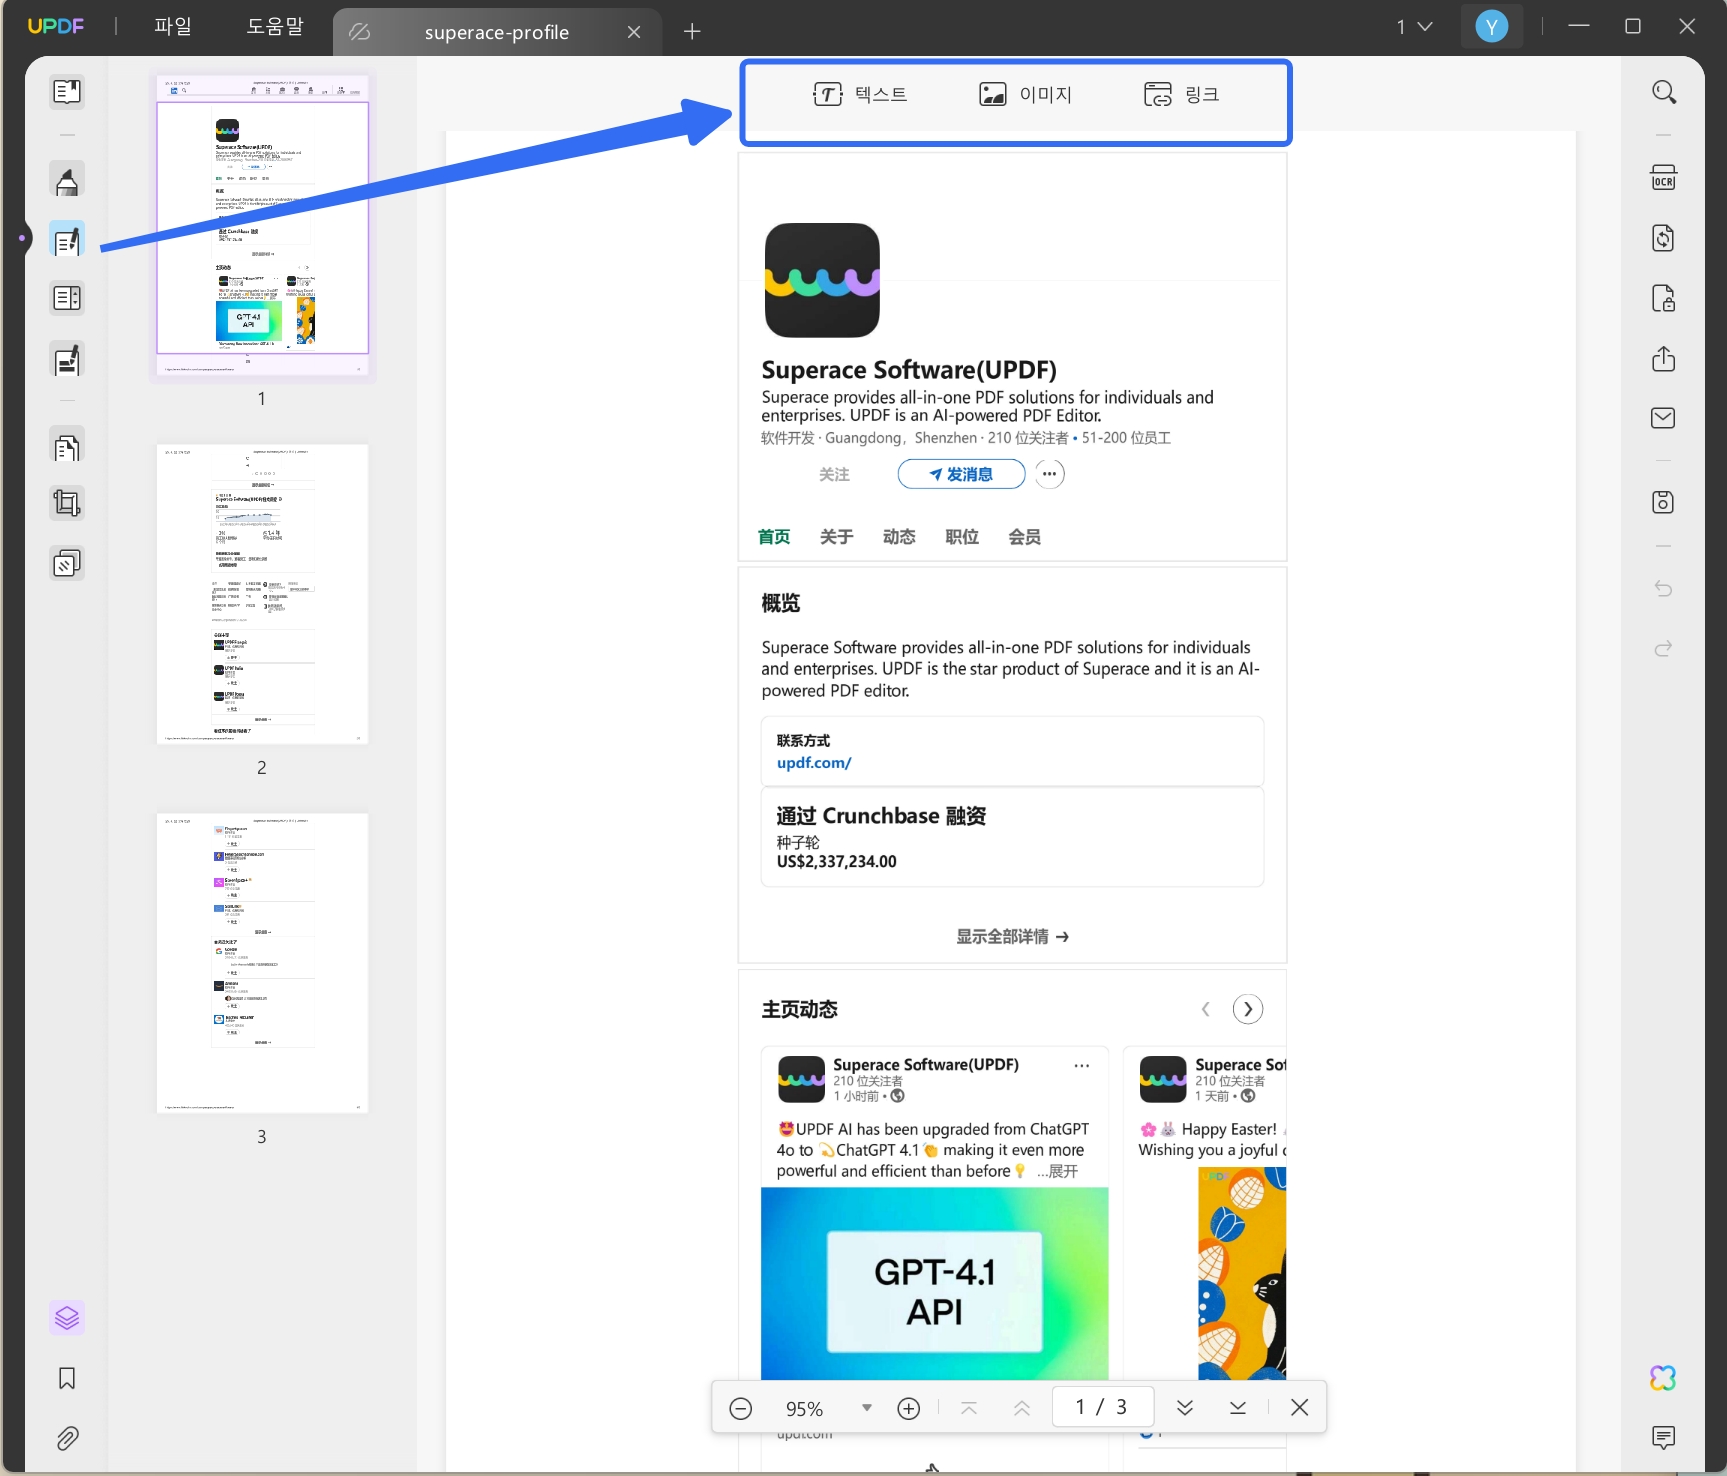
Task: Open the Form tool in left sidebar
Action: pyautogui.click(x=67, y=298)
